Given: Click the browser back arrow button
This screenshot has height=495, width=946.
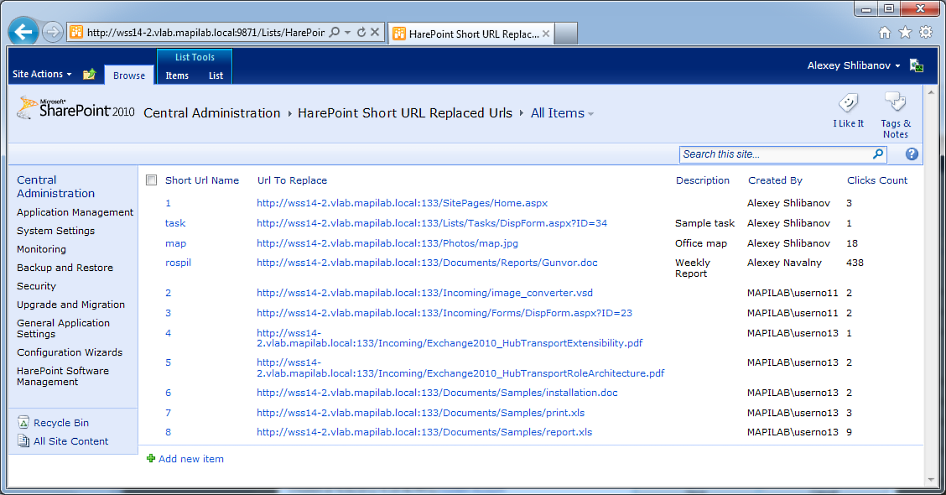Looking at the screenshot, I should 24,31.
